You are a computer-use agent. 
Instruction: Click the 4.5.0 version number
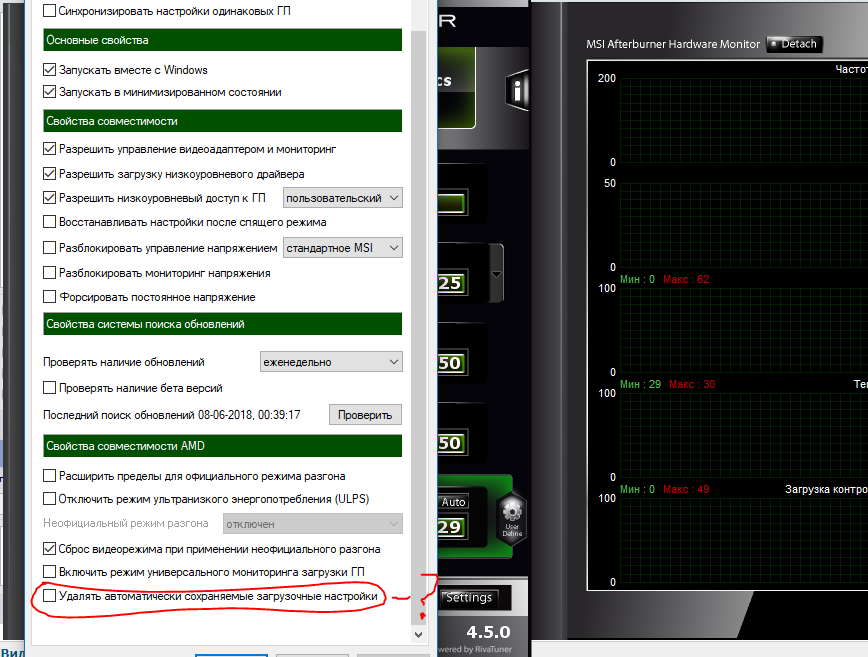[x=488, y=632]
